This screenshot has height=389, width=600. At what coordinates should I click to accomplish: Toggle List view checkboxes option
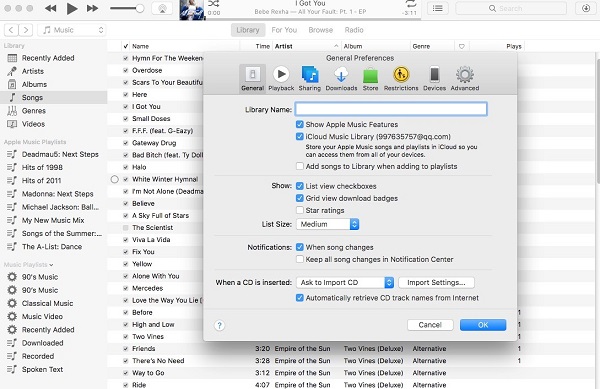tap(300, 186)
